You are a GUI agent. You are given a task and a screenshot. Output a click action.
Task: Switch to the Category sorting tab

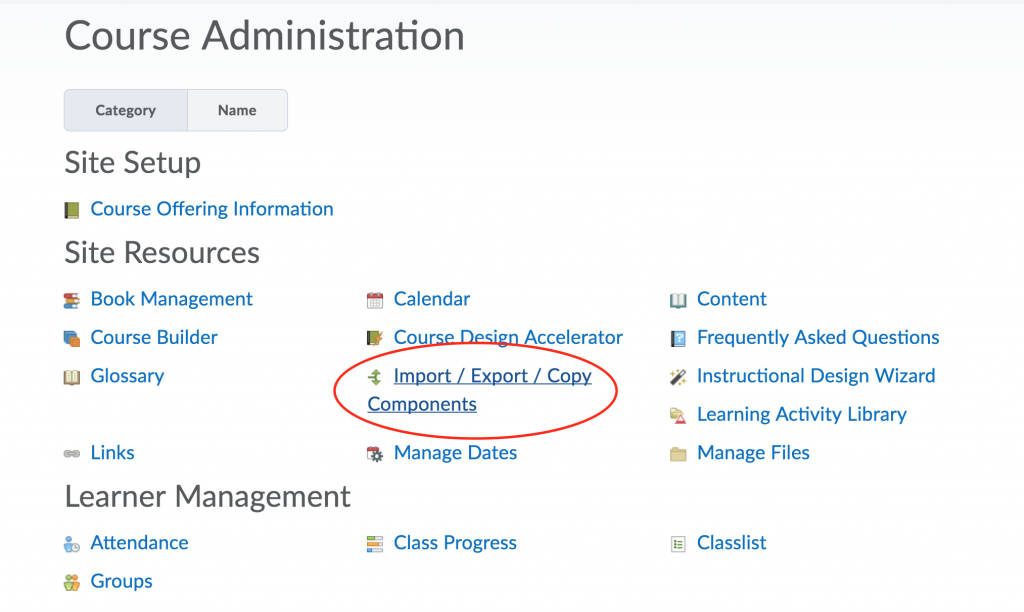[125, 110]
